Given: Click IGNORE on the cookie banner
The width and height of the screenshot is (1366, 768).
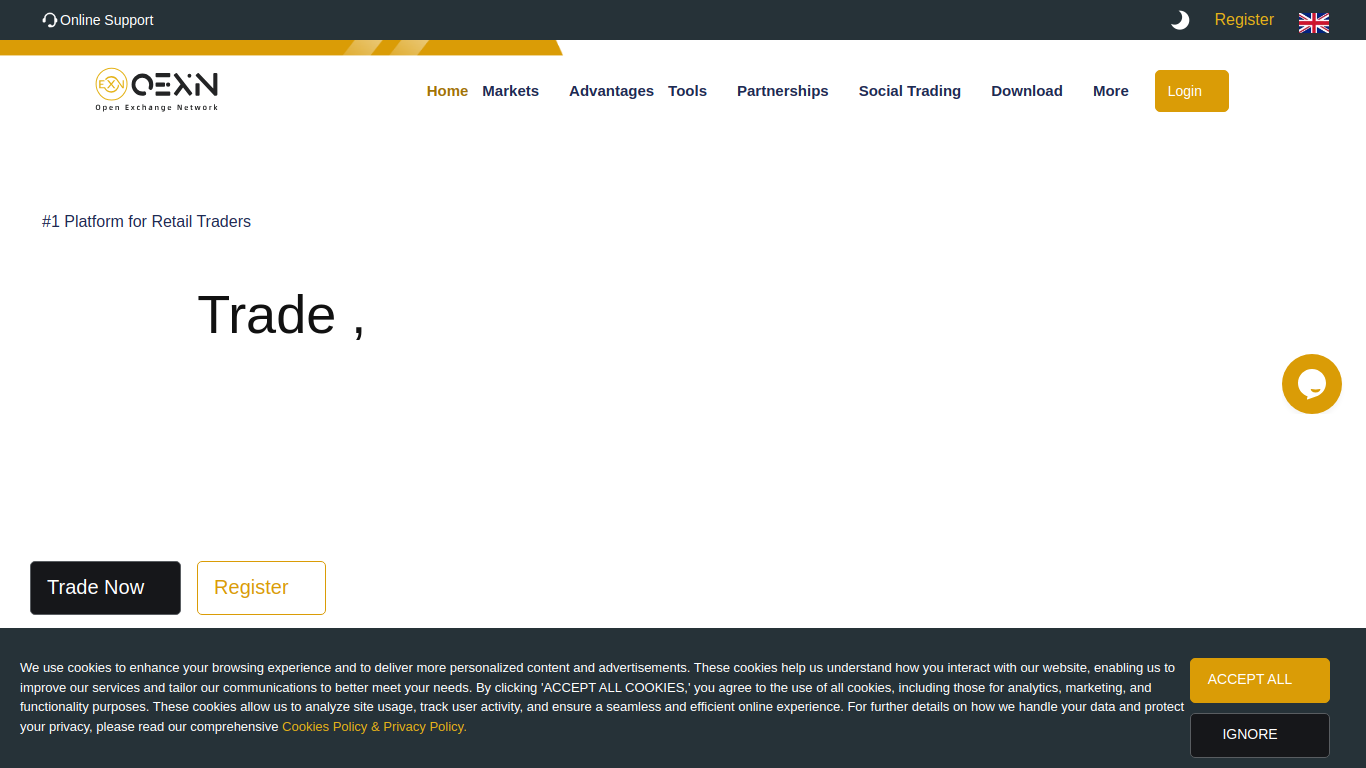Looking at the screenshot, I should (x=1260, y=735).
